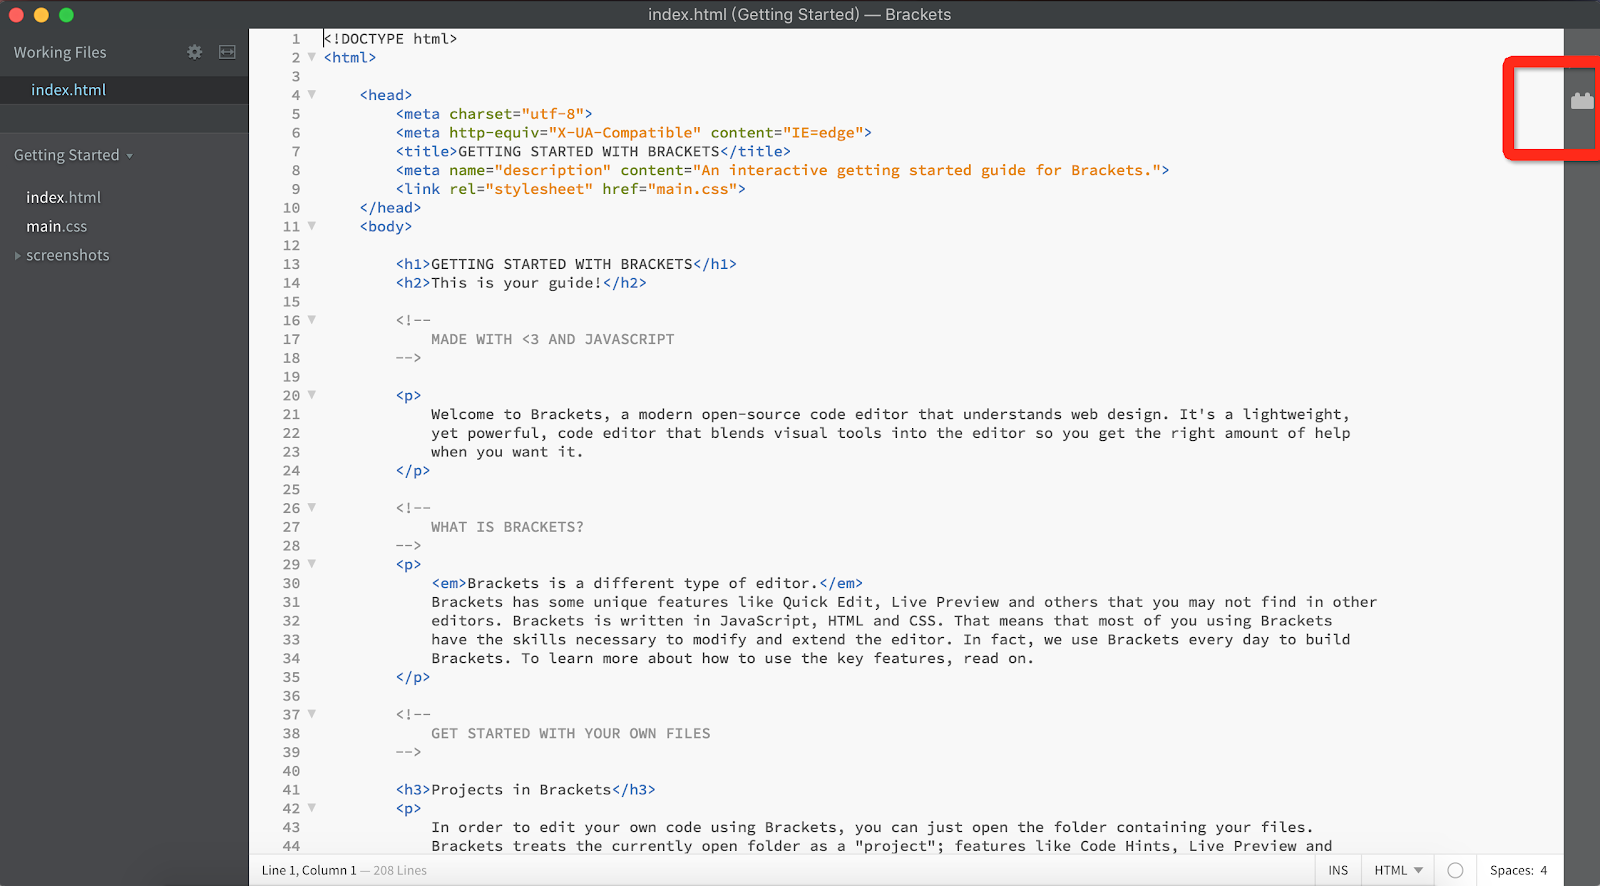Fold the comment starting at line 16
Screen dimensions: 1600x886
pos(312,320)
